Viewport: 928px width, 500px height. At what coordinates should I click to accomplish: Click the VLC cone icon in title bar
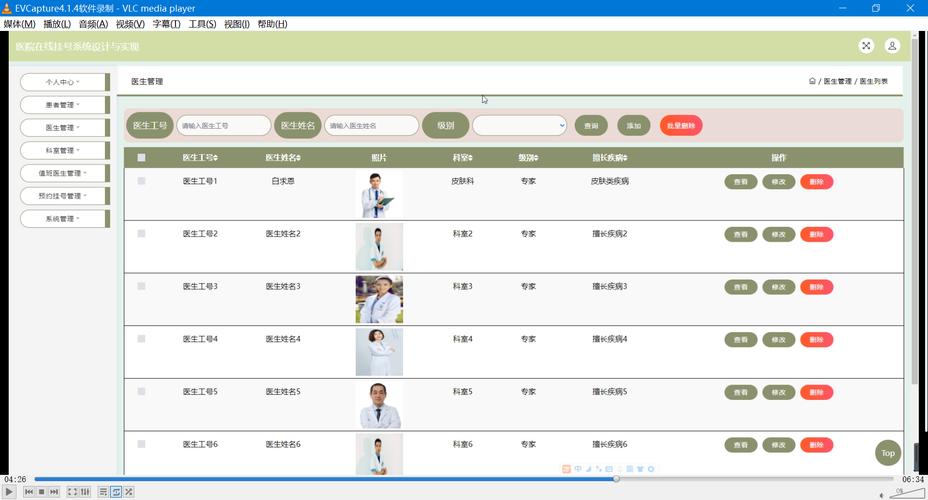click(7, 8)
